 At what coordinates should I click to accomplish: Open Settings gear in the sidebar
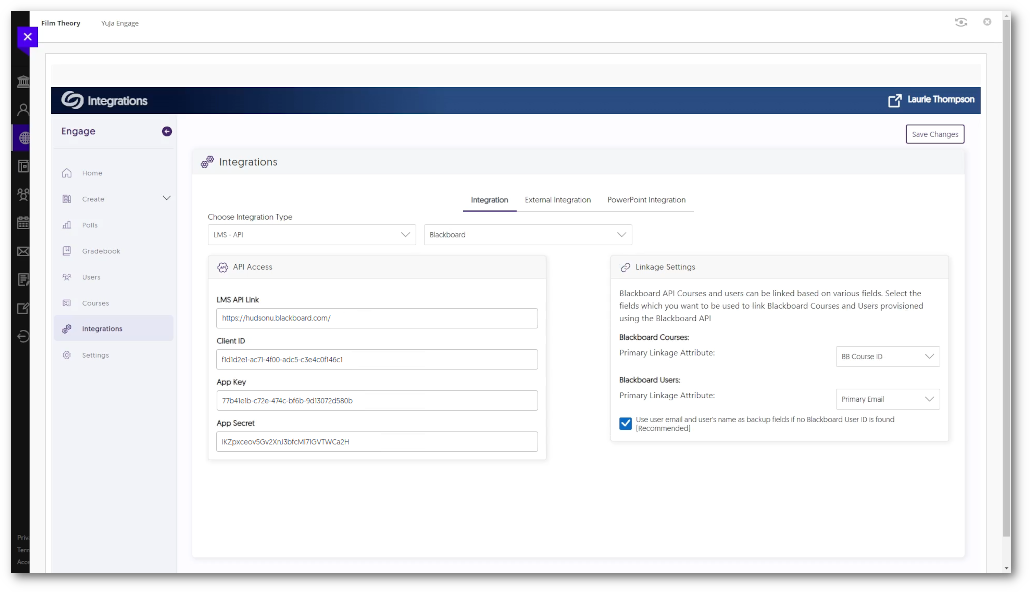coord(67,355)
